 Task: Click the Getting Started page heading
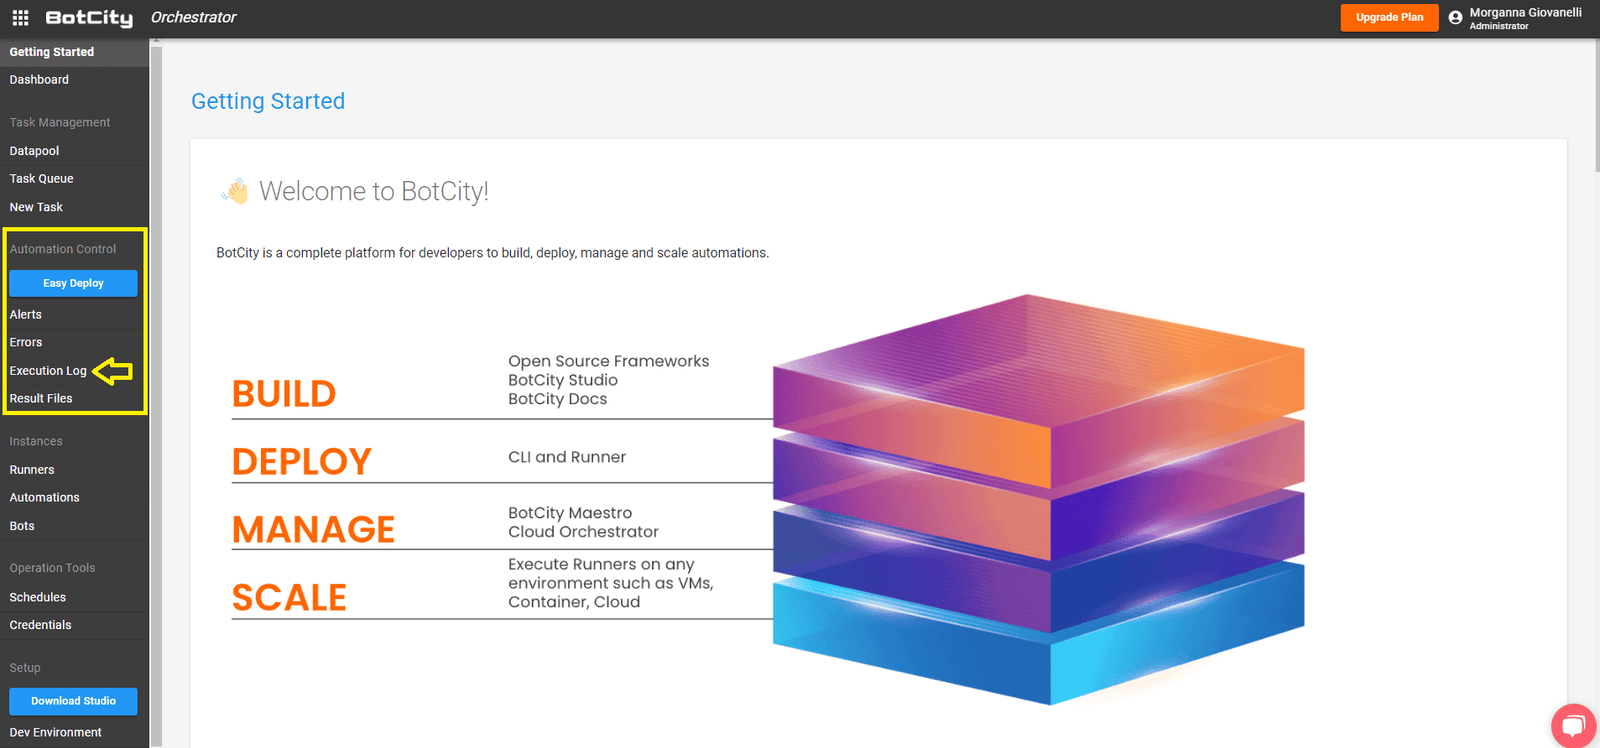pyautogui.click(x=268, y=101)
